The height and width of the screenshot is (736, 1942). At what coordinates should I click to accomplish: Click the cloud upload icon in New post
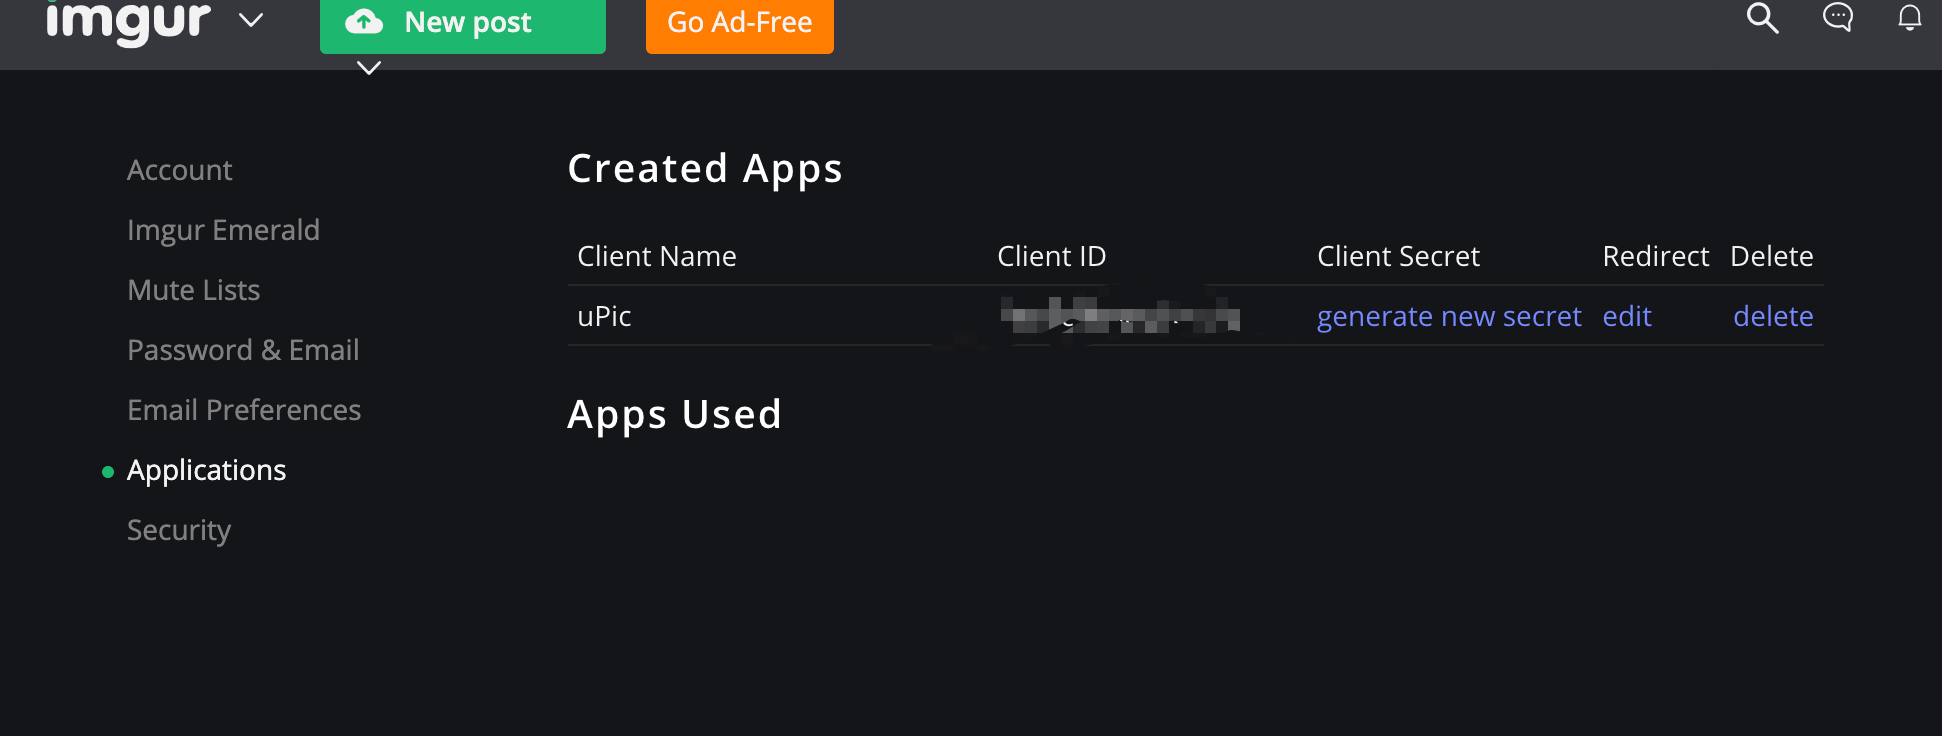click(364, 22)
